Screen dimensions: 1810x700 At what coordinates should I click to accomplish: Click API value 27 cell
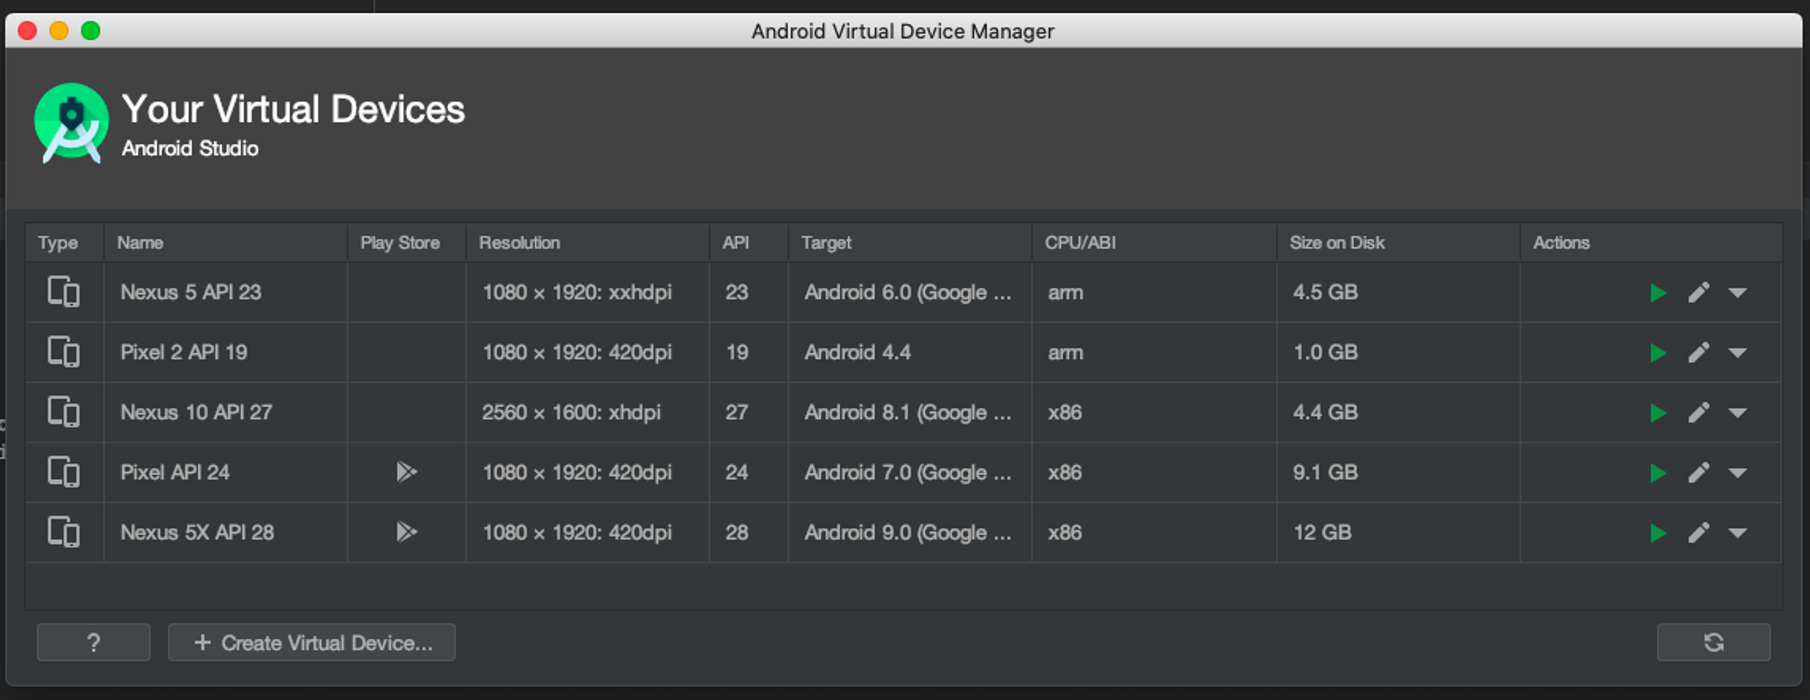point(749,412)
